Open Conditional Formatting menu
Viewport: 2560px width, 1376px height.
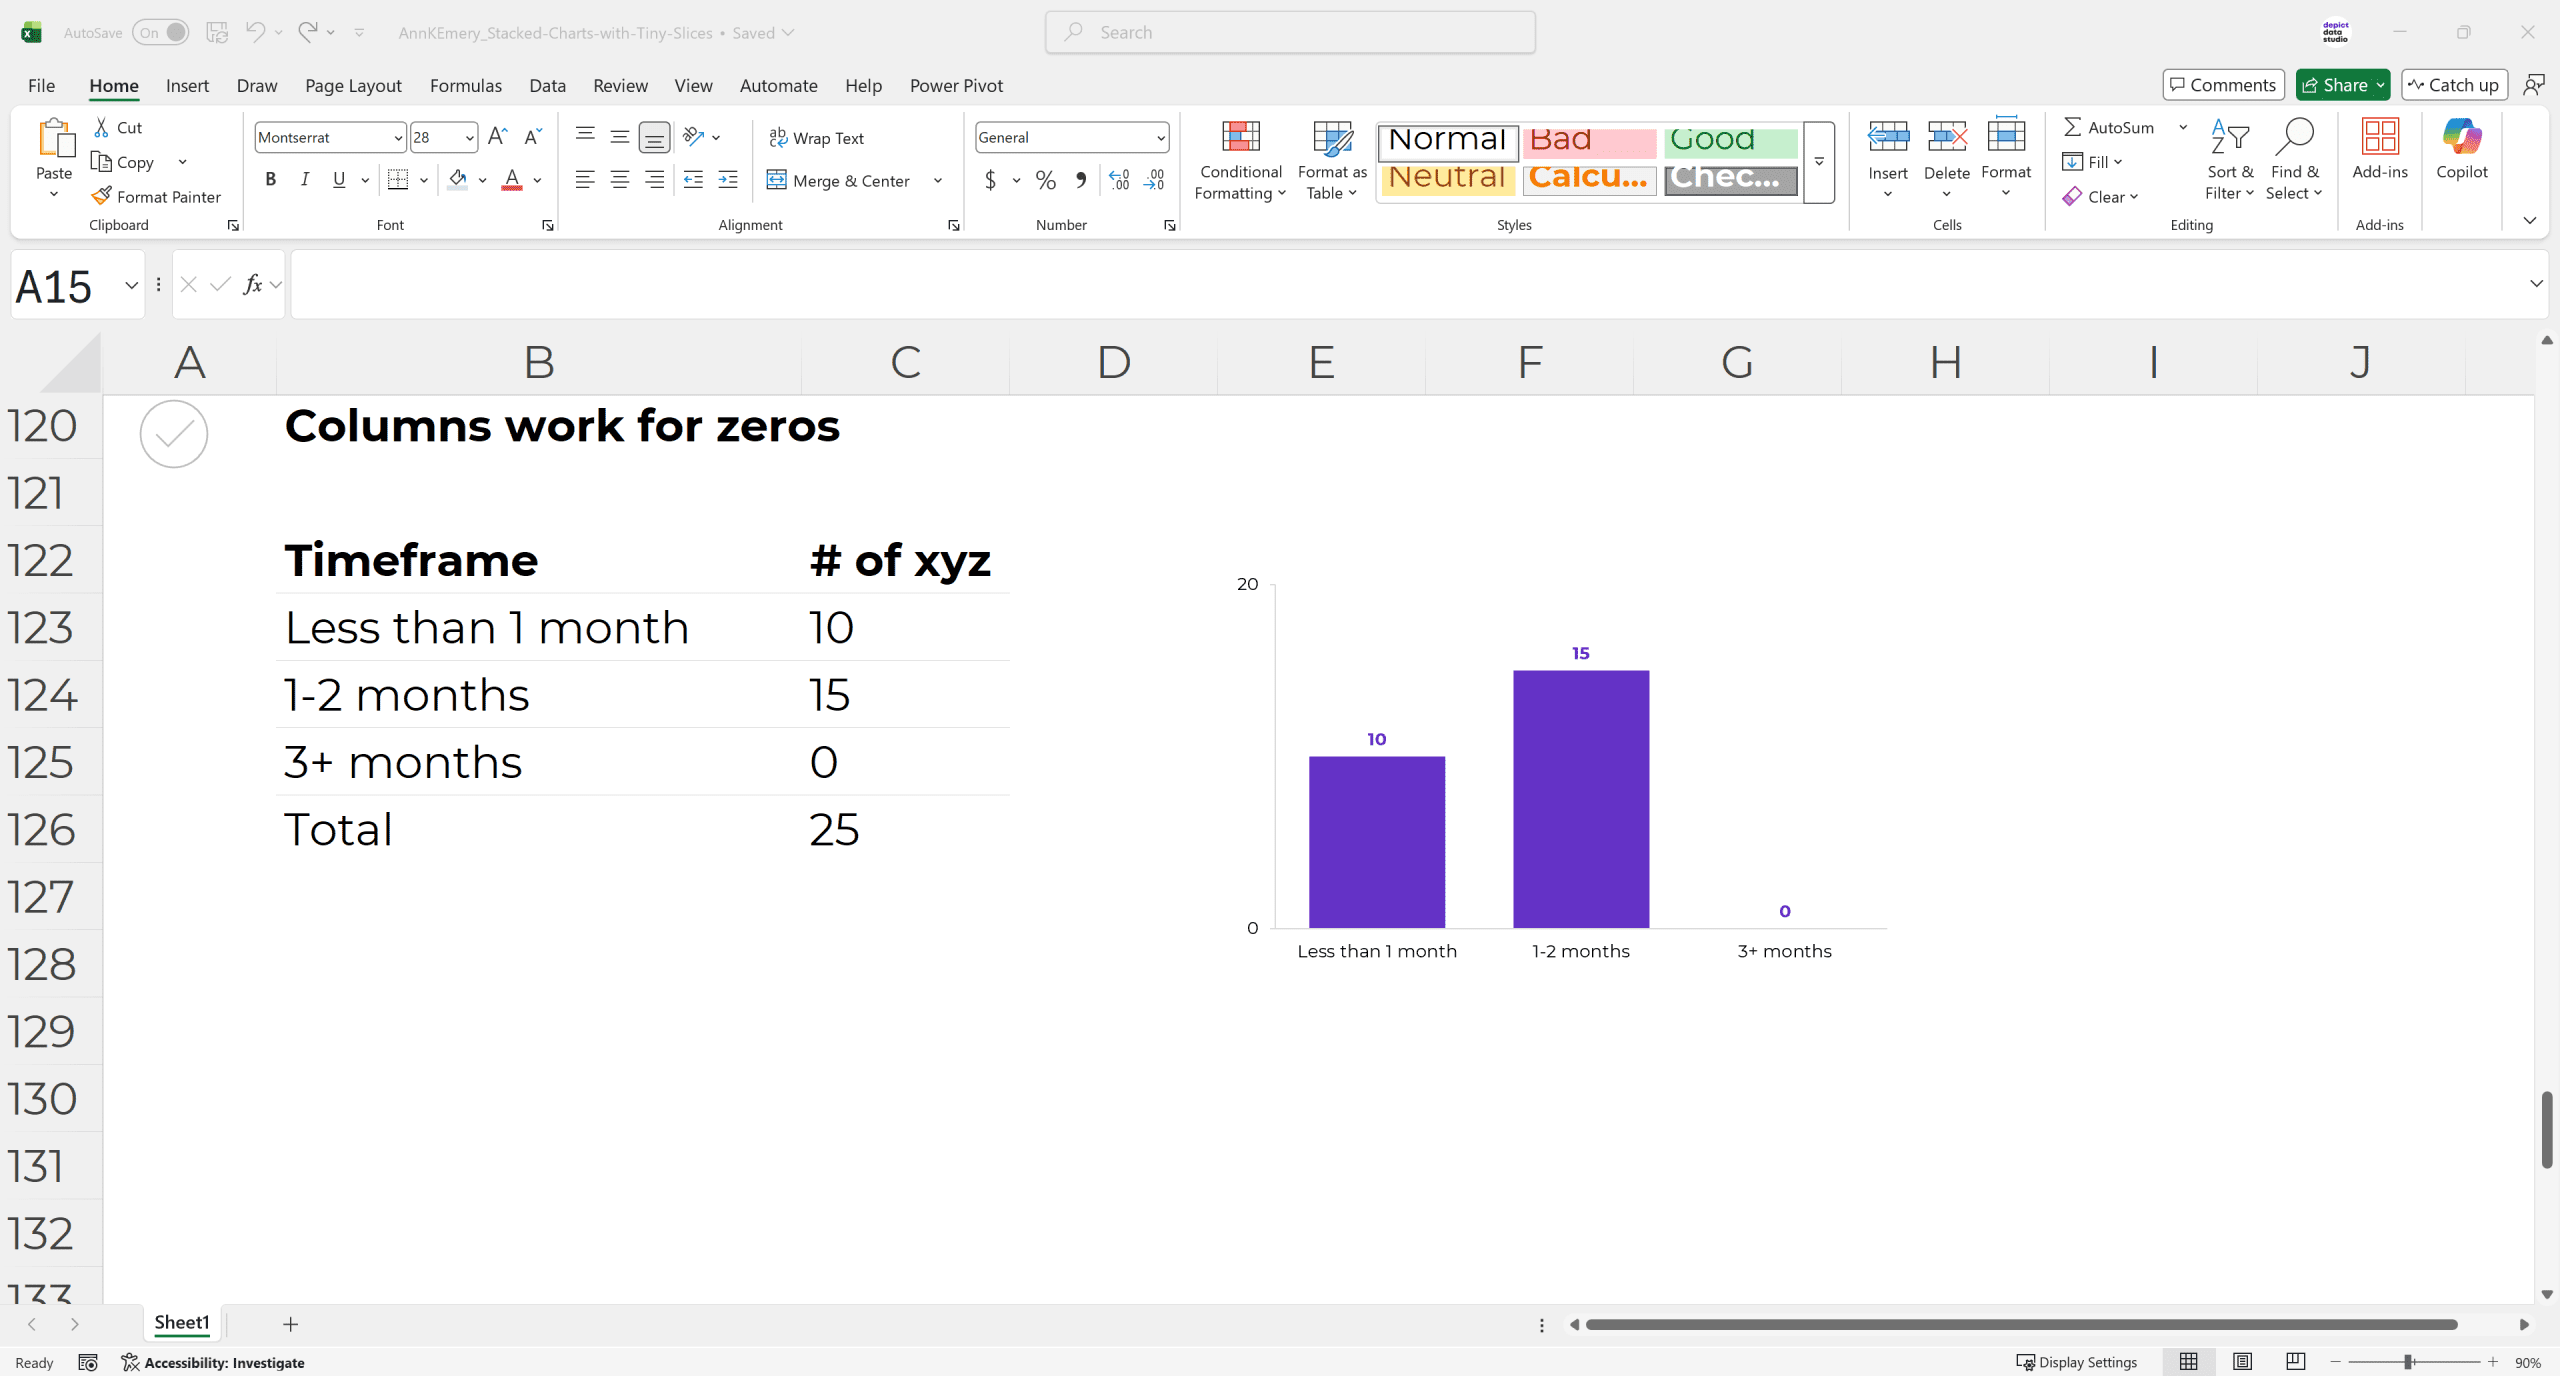1240,160
